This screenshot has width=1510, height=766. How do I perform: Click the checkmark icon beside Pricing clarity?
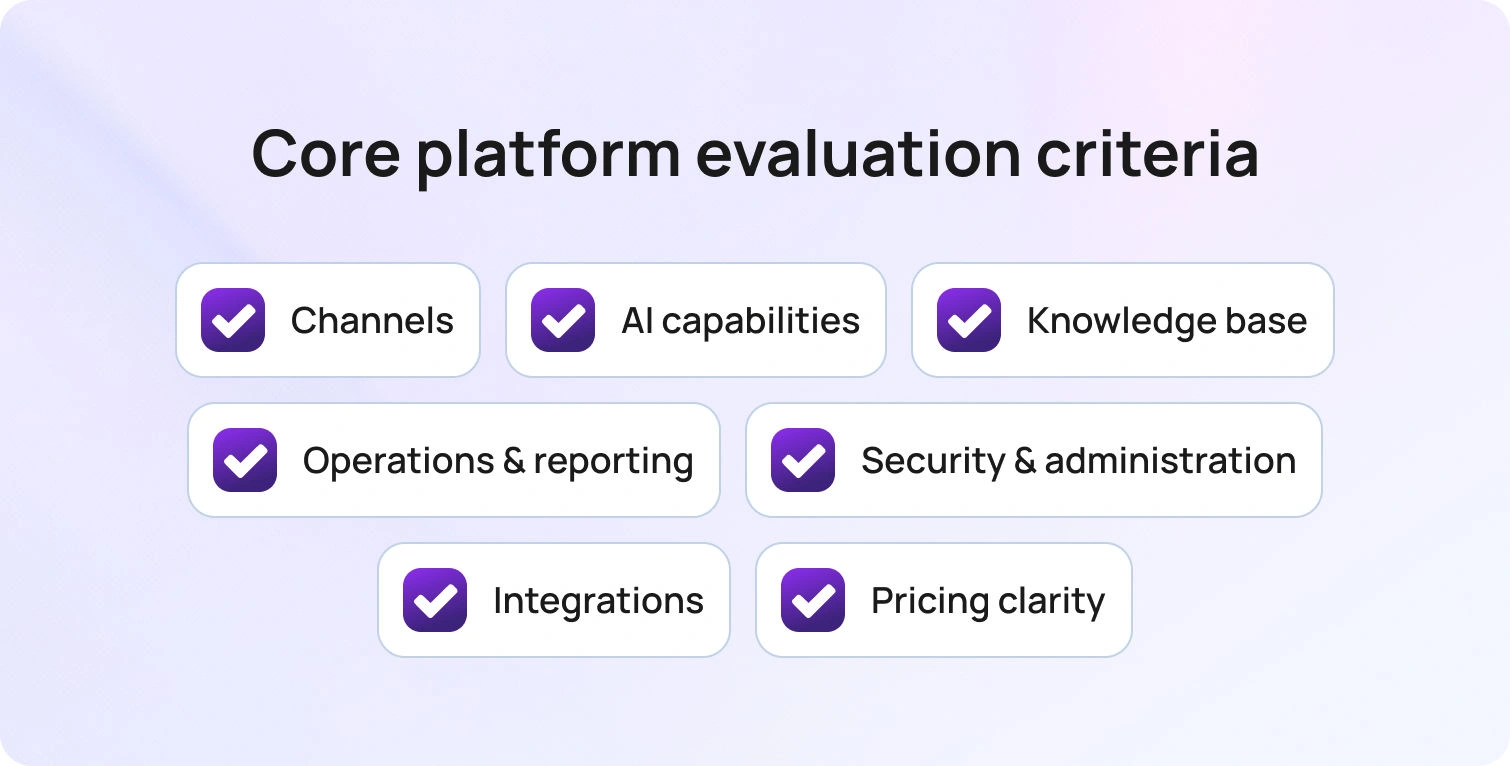pyautogui.click(x=813, y=600)
